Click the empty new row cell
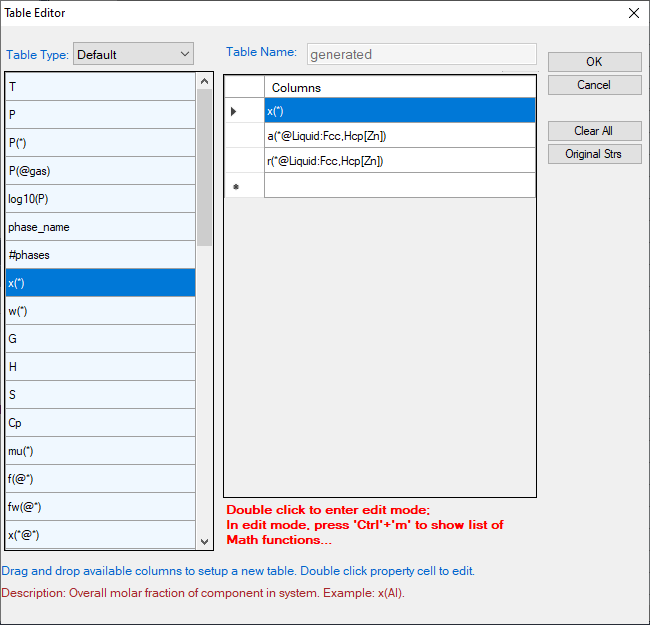 pyautogui.click(x=399, y=185)
